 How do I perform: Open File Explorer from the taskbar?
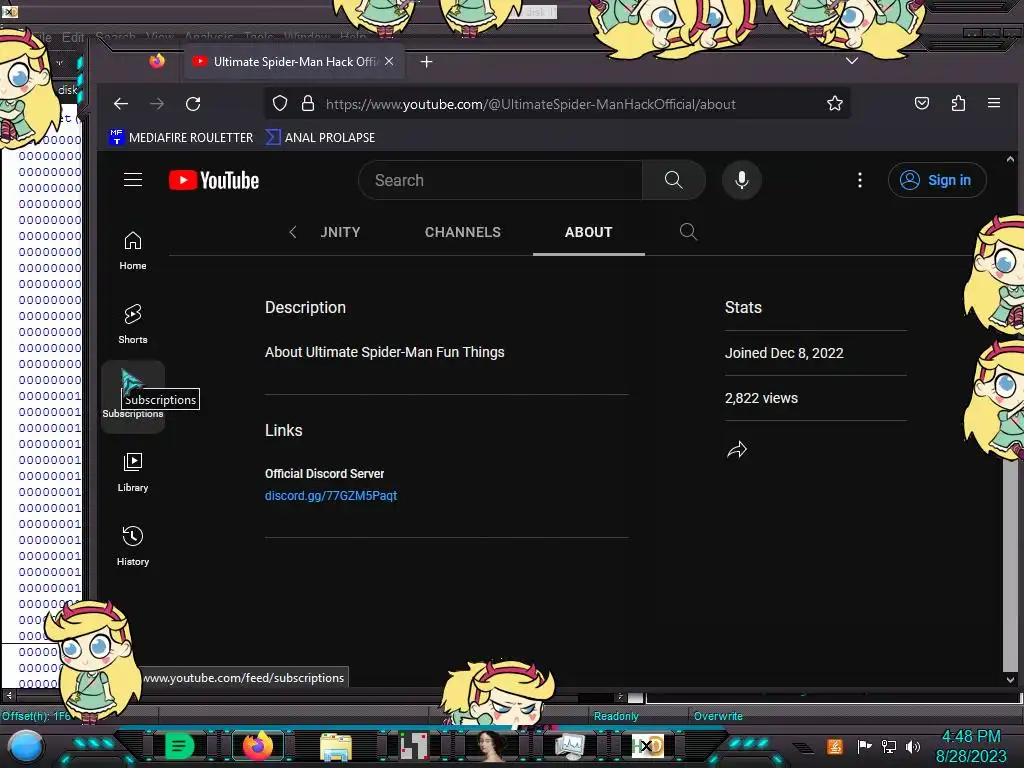point(336,747)
